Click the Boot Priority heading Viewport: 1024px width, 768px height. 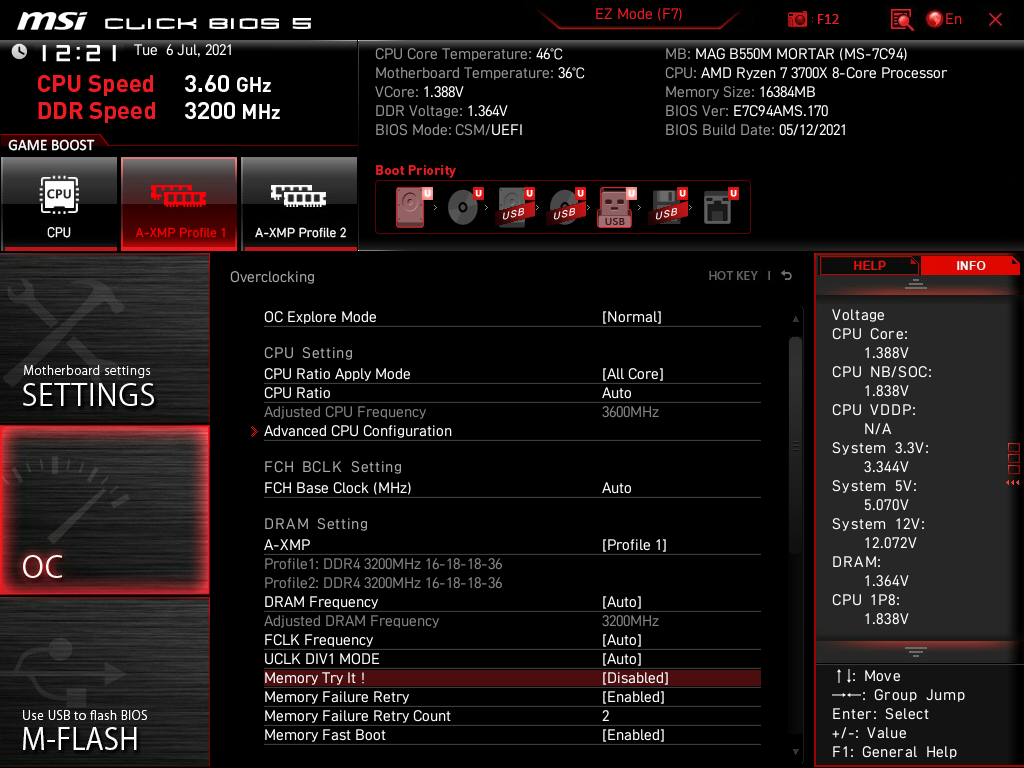point(415,170)
